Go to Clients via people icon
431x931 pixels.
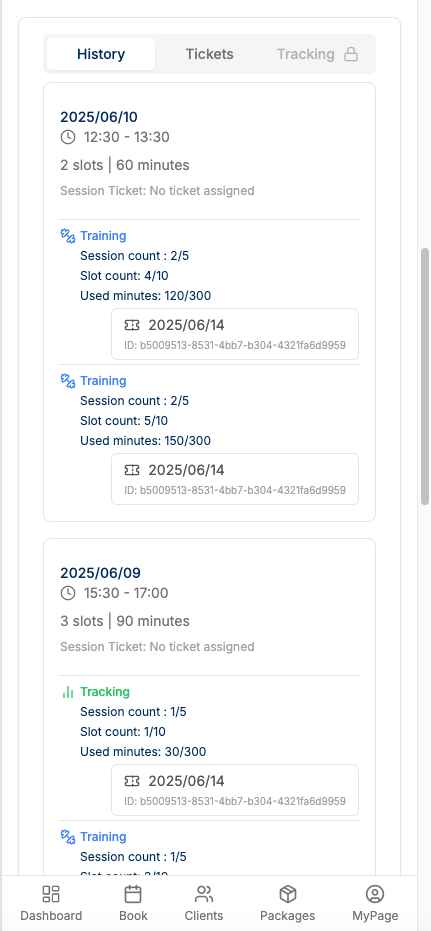click(x=204, y=894)
